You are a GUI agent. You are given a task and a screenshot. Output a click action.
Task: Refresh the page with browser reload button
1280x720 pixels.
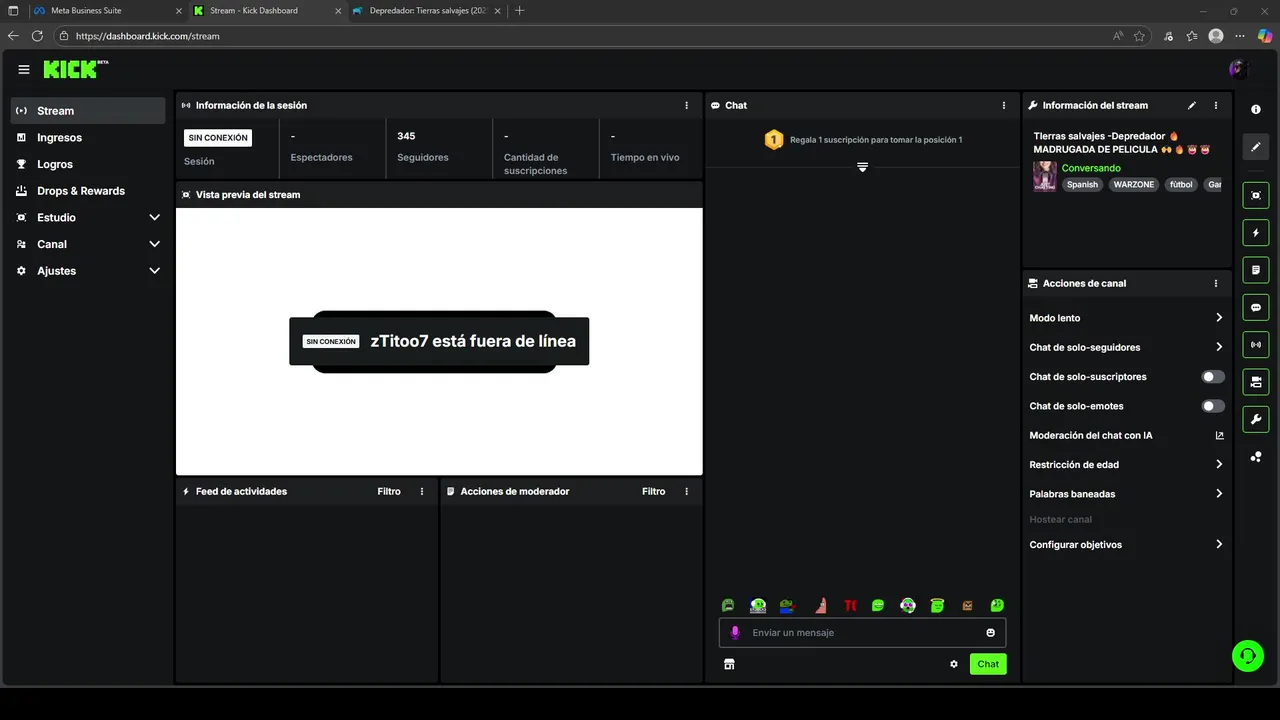point(37,36)
